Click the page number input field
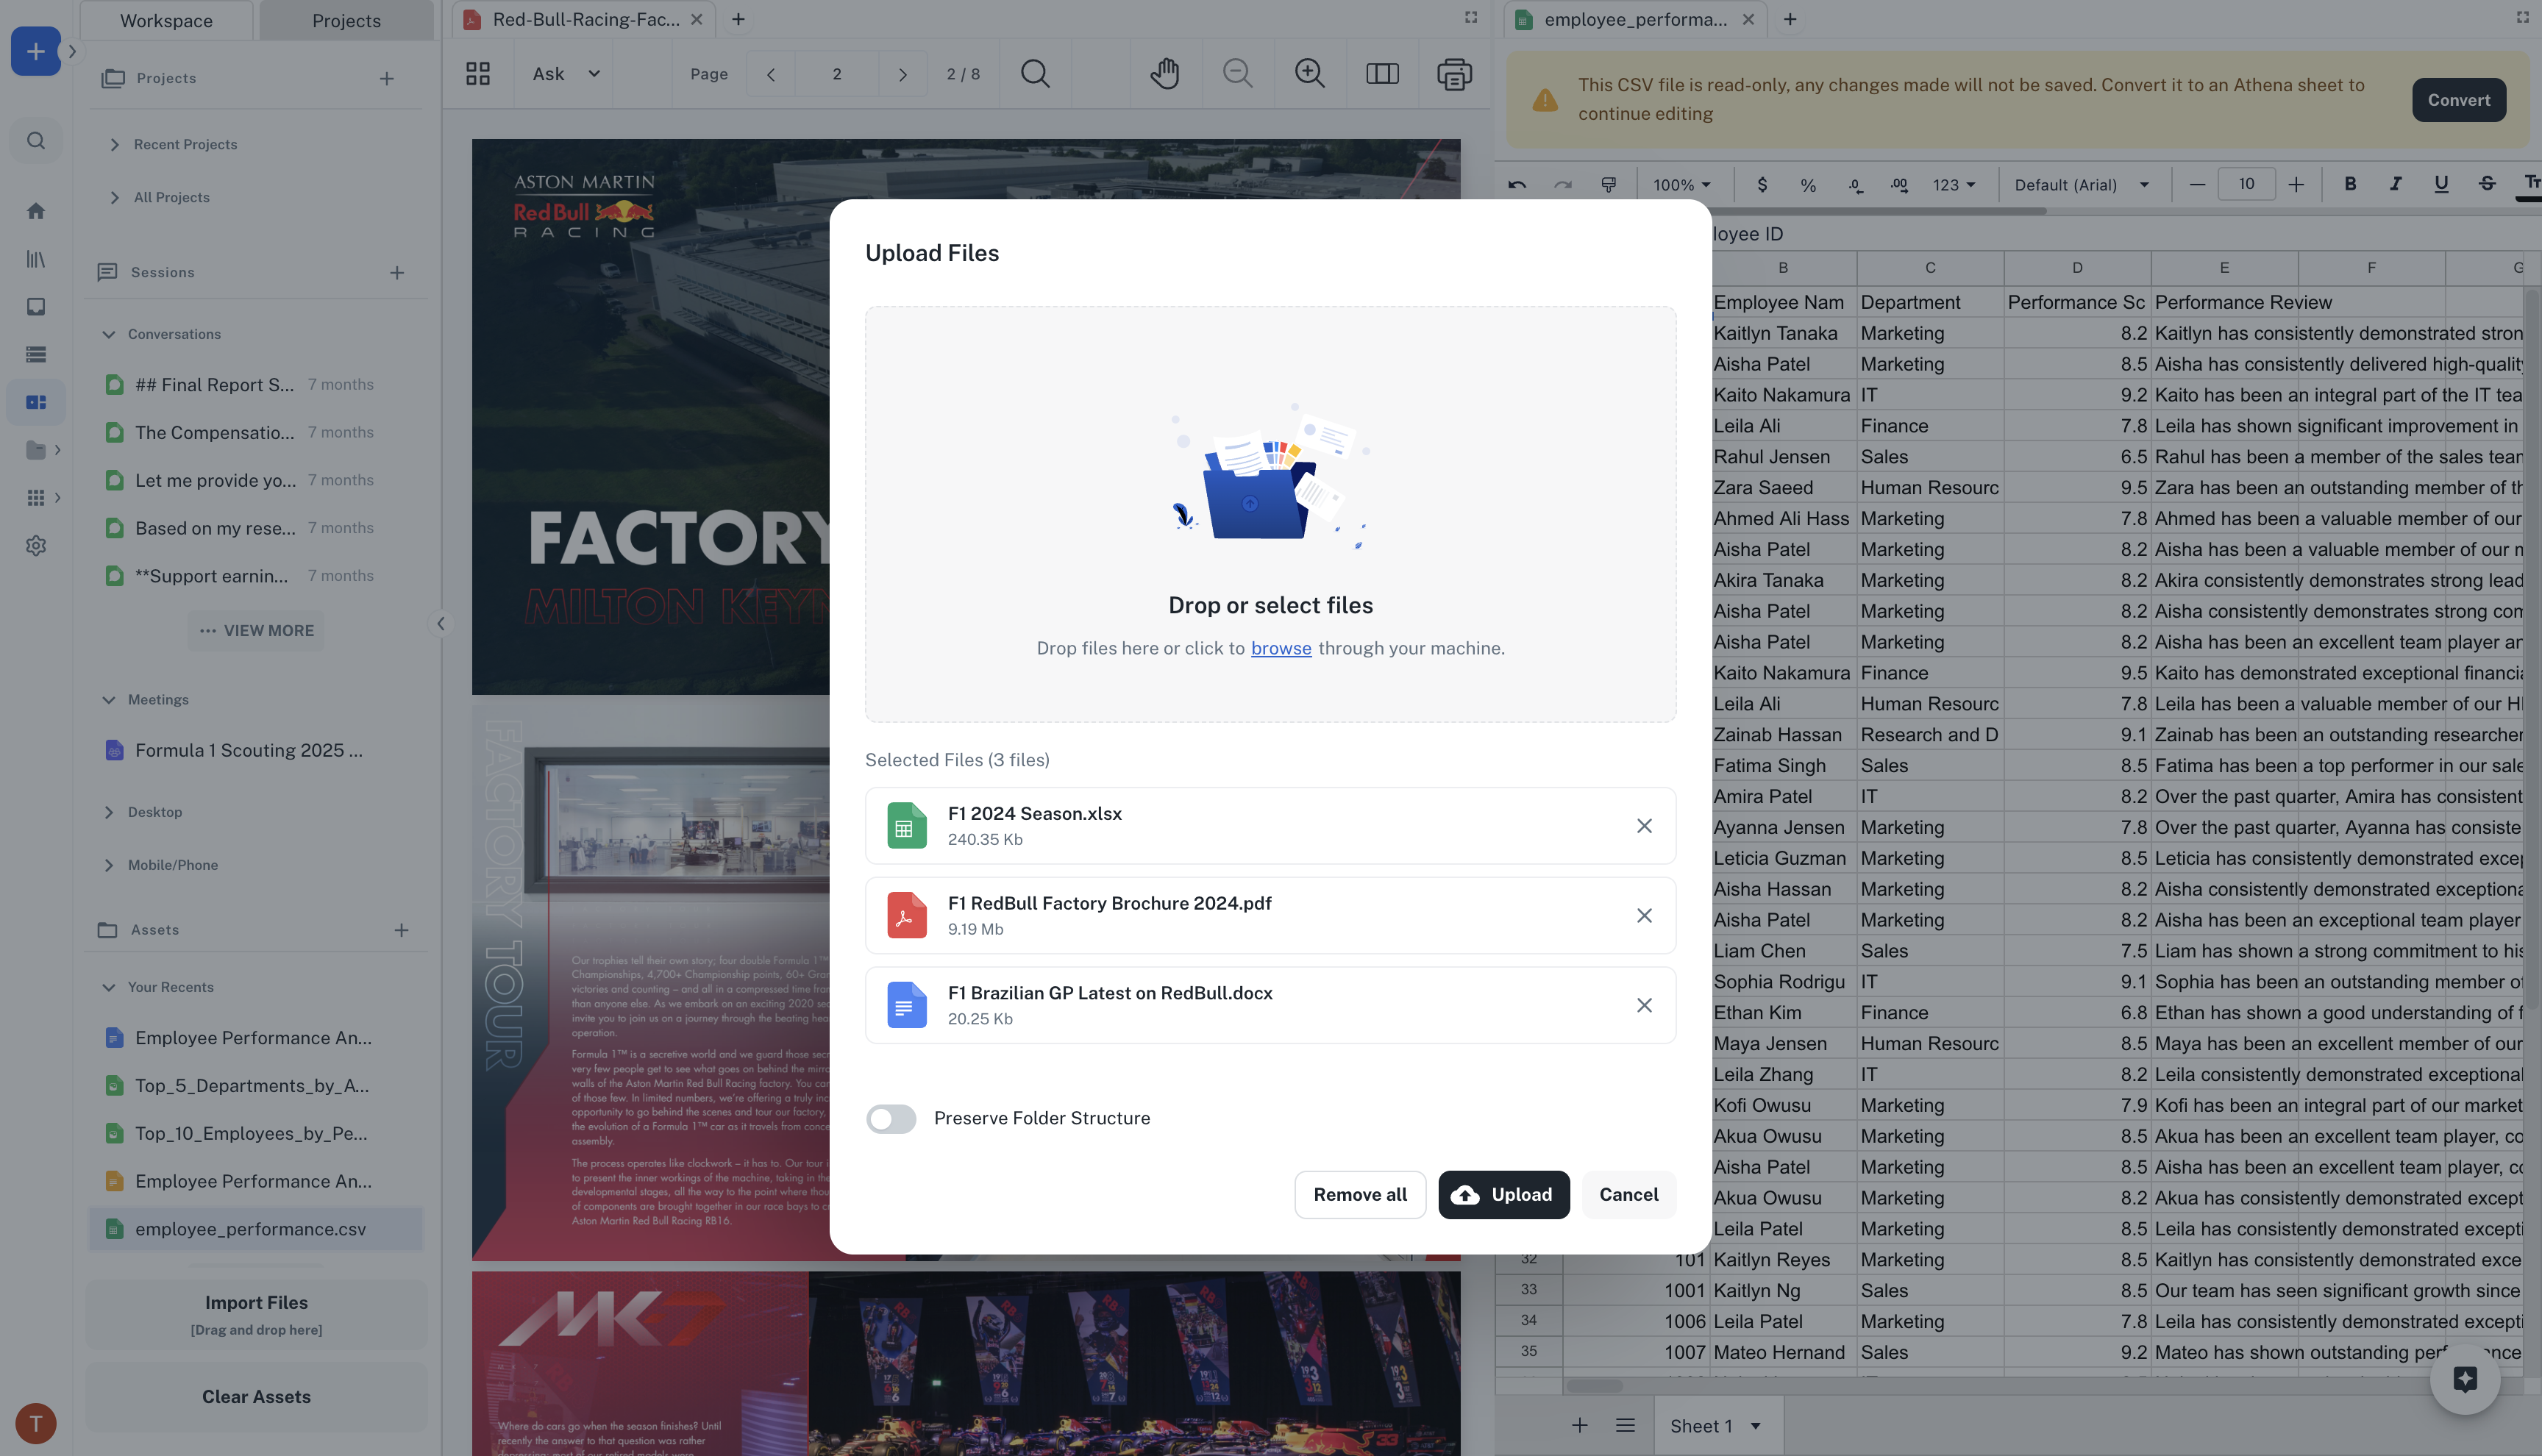Viewport: 2542px width, 1456px height. click(836, 74)
